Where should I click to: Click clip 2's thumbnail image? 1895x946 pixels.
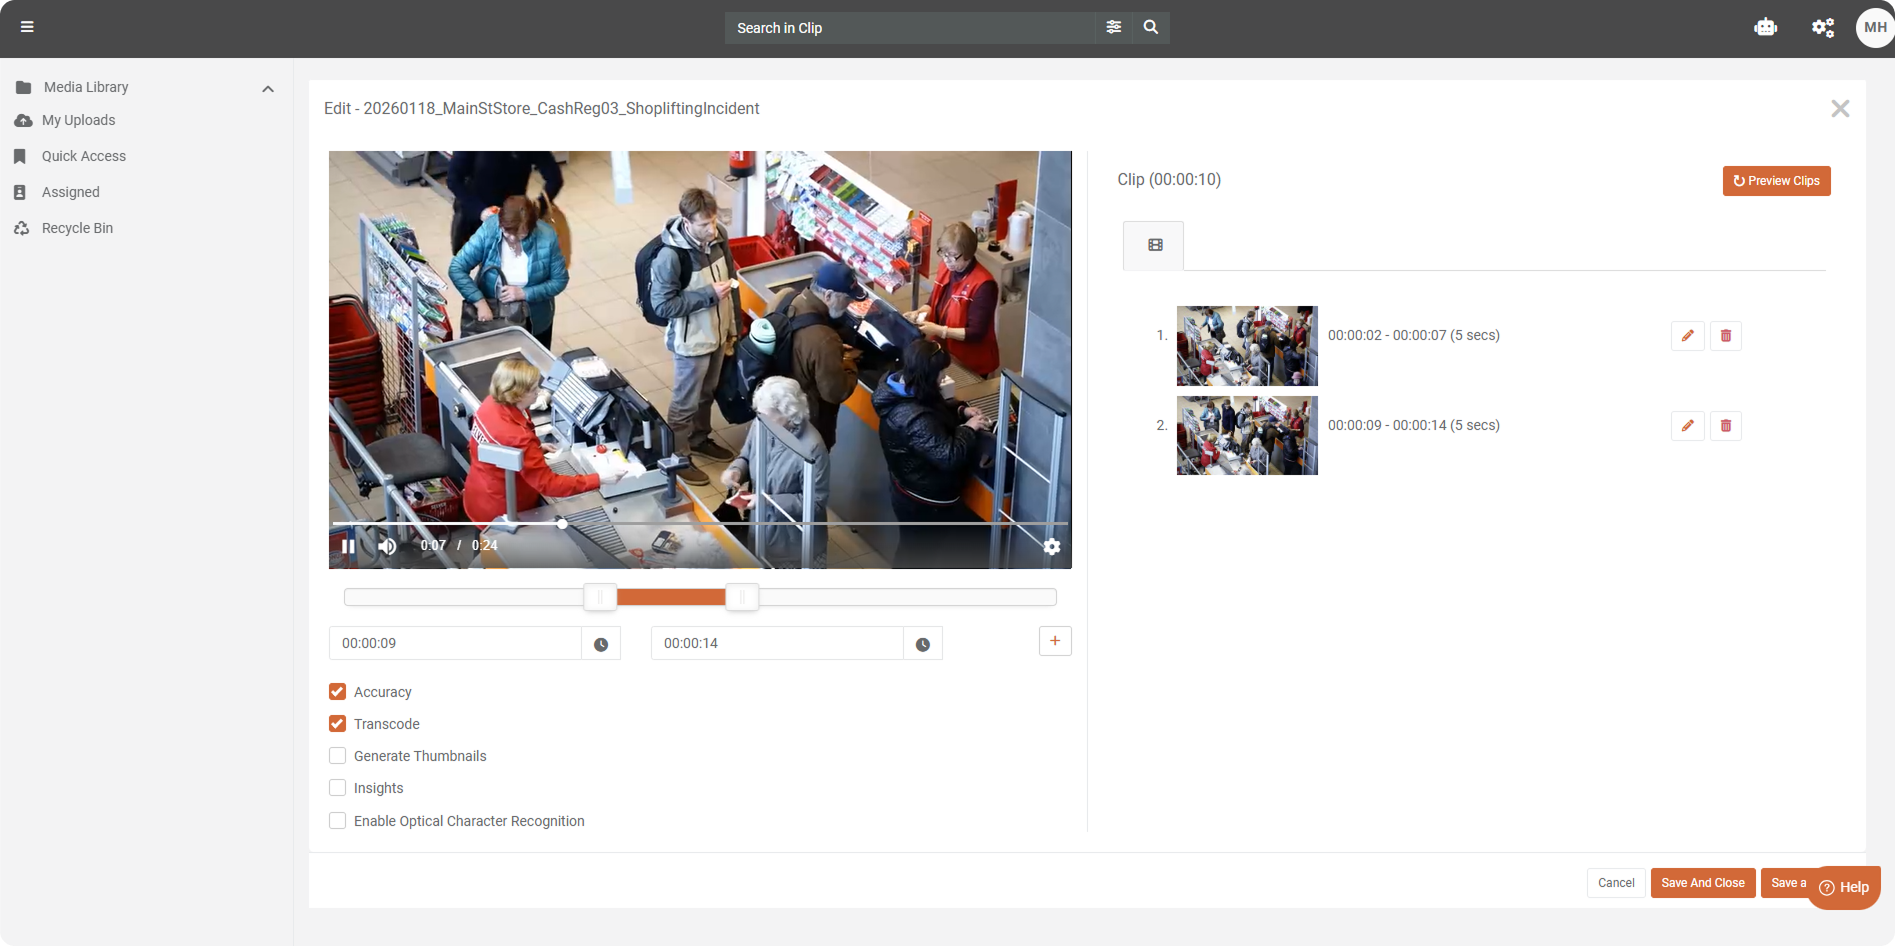coord(1246,435)
